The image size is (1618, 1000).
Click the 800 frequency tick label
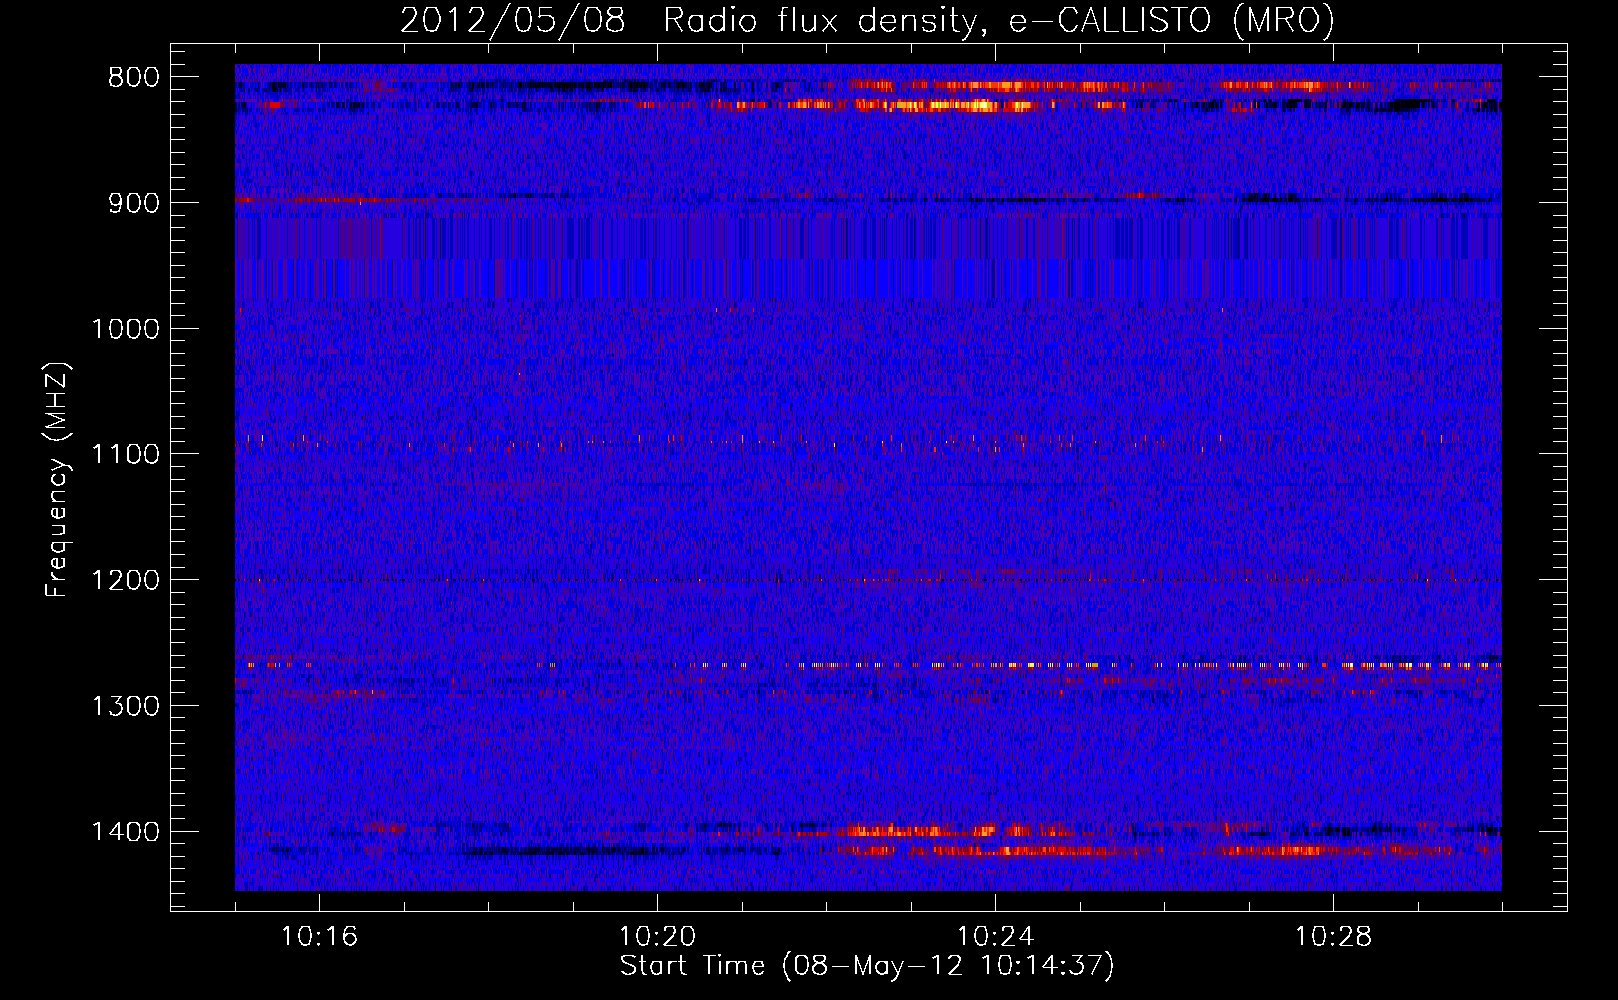click(133, 78)
